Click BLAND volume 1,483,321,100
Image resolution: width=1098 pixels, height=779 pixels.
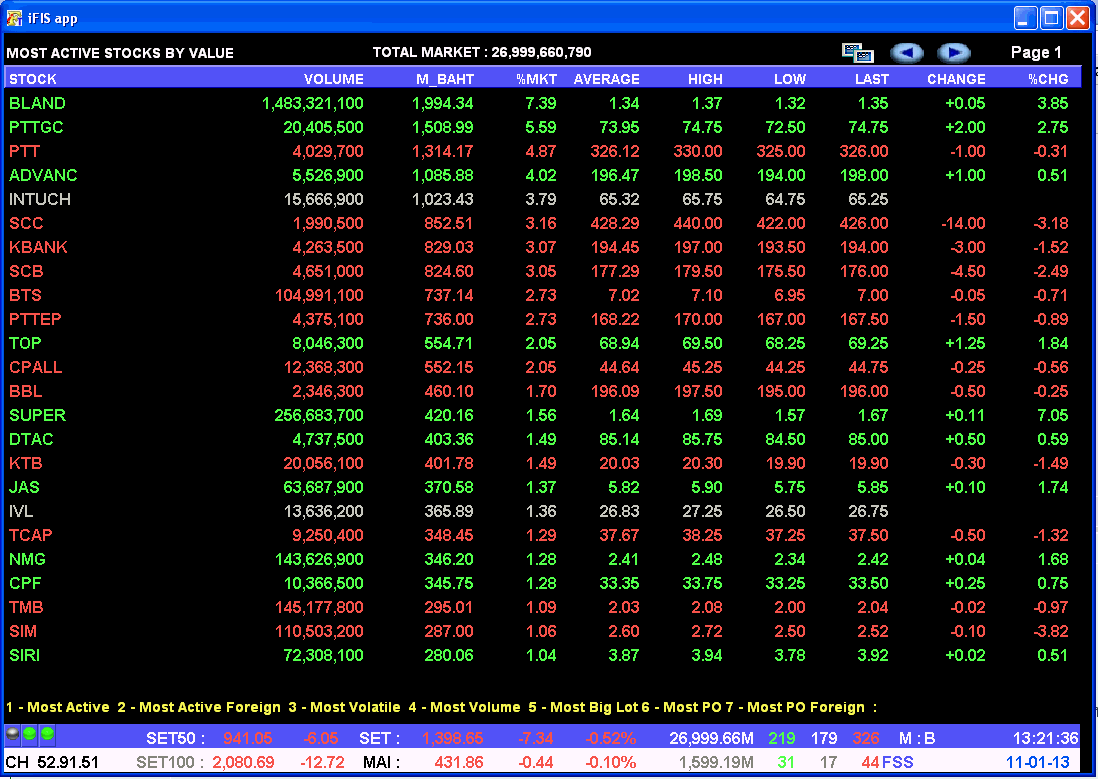[x=312, y=103]
